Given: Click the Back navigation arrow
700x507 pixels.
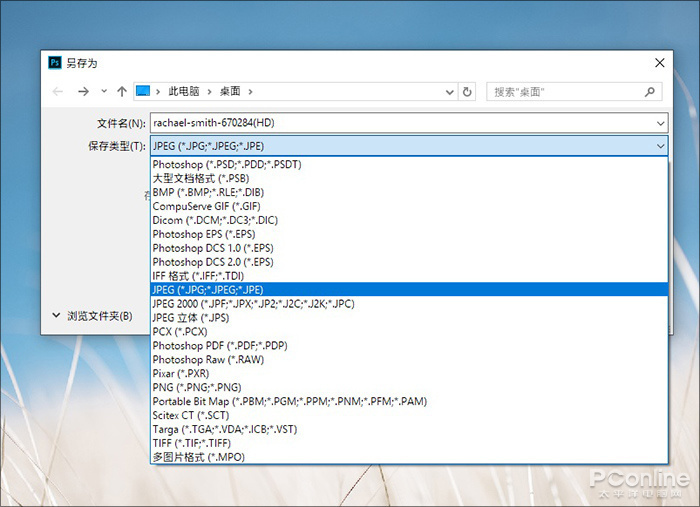Looking at the screenshot, I should [x=58, y=92].
